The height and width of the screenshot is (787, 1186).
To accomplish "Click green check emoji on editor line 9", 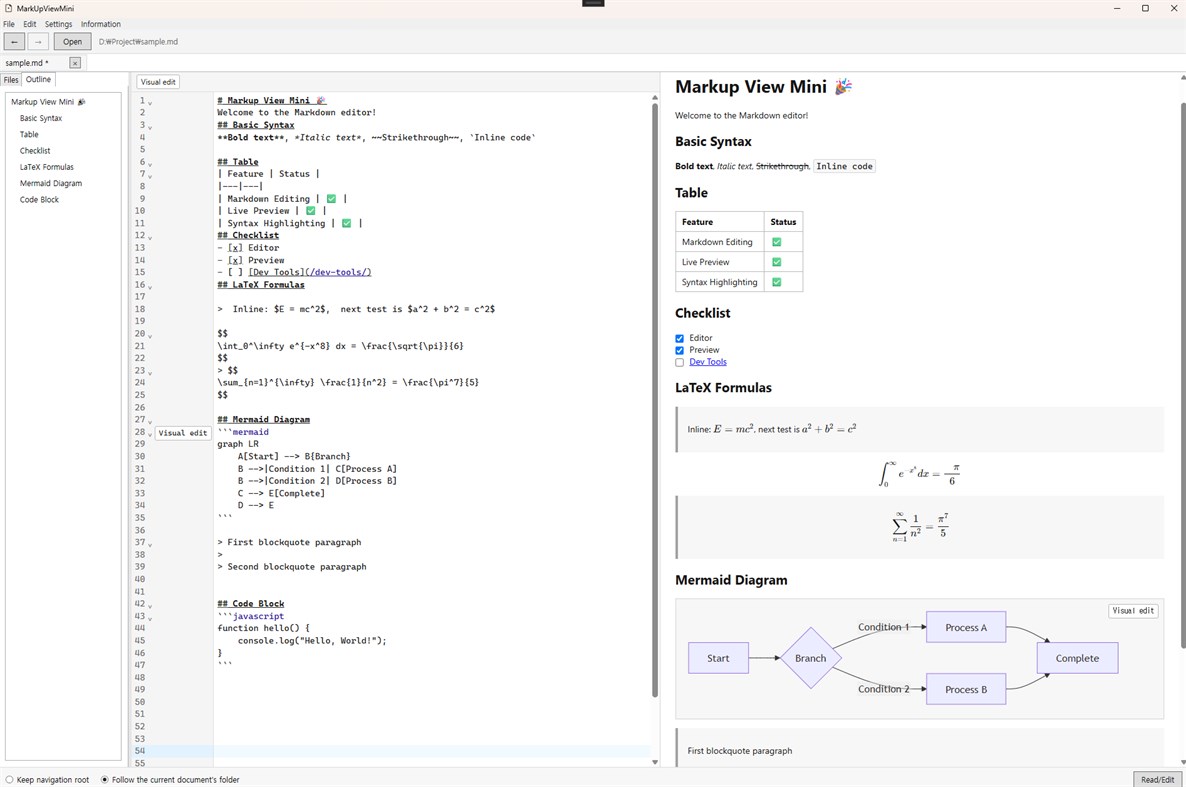I will [x=331, y=198].
